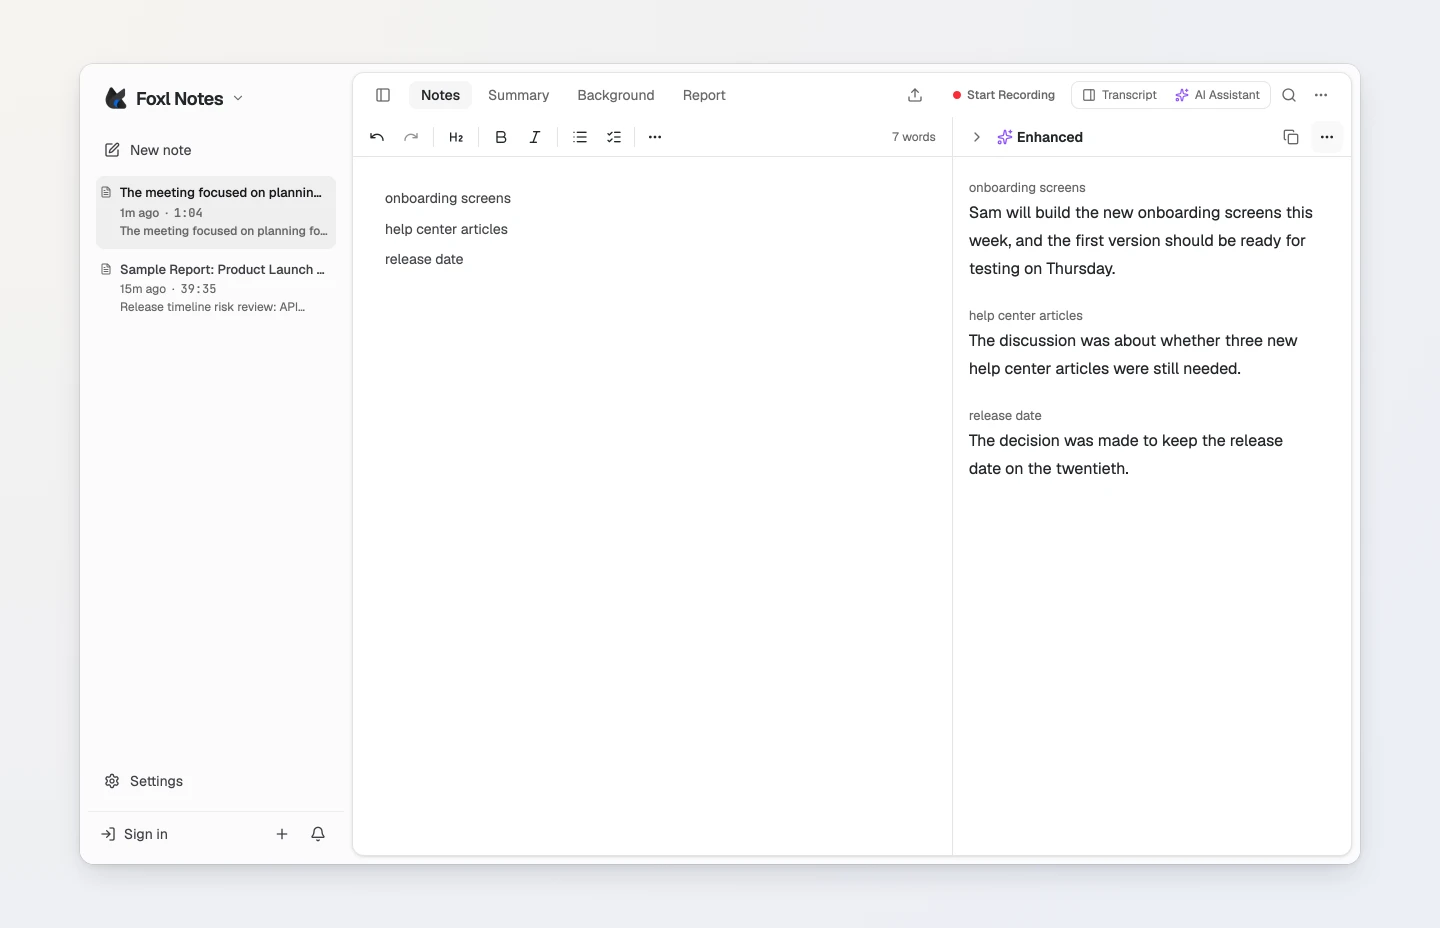Click the 1m ago 1:04 timestamp
1440x928 pixels.
pos(161,213)
